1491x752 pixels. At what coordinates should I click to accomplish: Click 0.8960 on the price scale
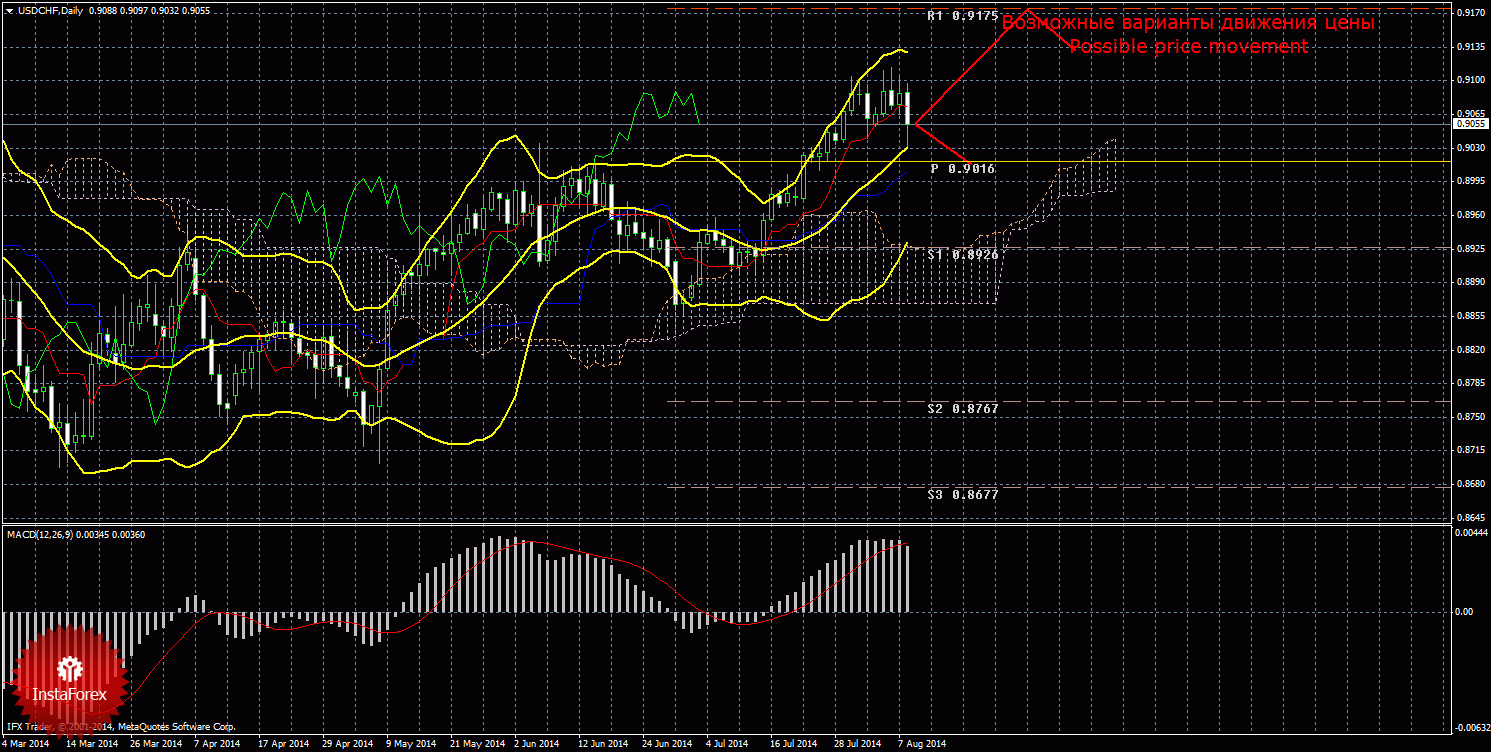click(1469, 215)
